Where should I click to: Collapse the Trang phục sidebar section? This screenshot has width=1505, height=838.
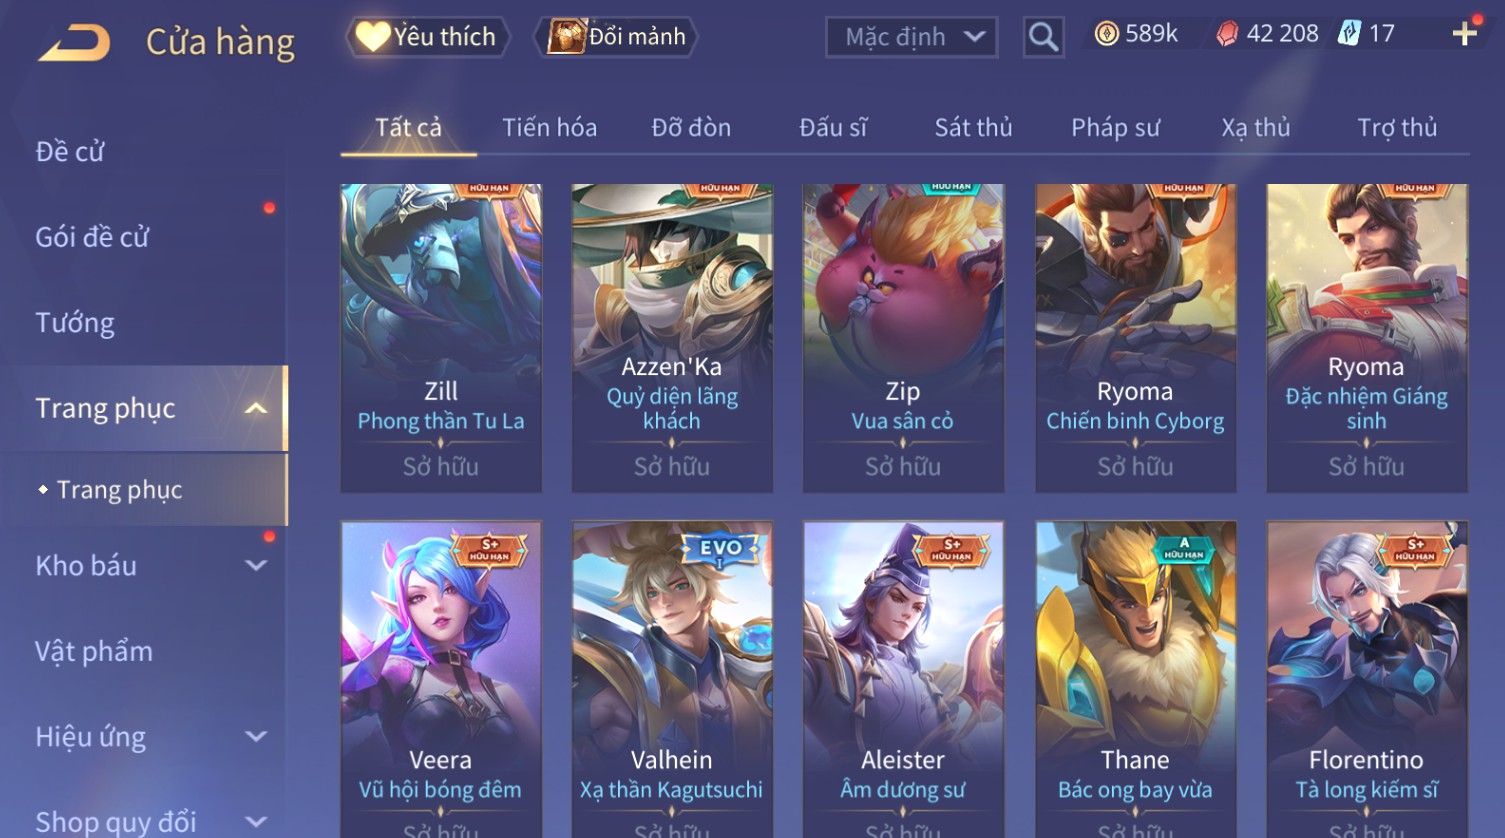tap(256, 408)
